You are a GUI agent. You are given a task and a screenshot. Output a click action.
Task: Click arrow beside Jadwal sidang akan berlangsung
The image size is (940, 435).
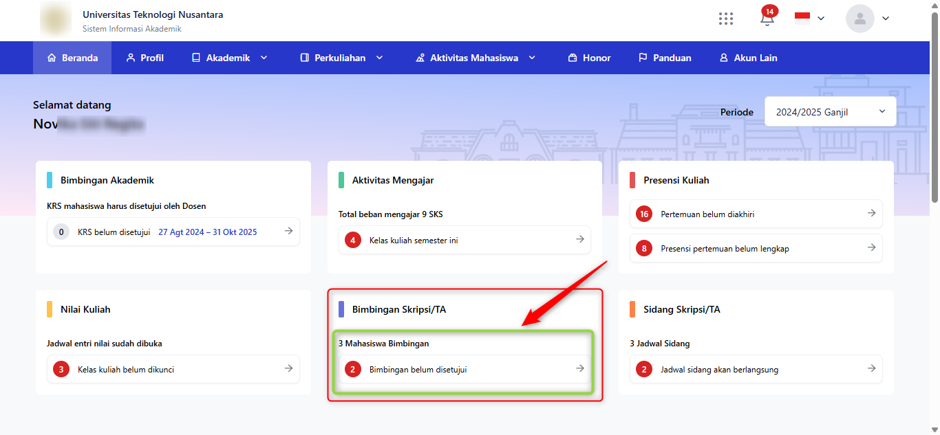pyautogui.click(x=871, y=369)
